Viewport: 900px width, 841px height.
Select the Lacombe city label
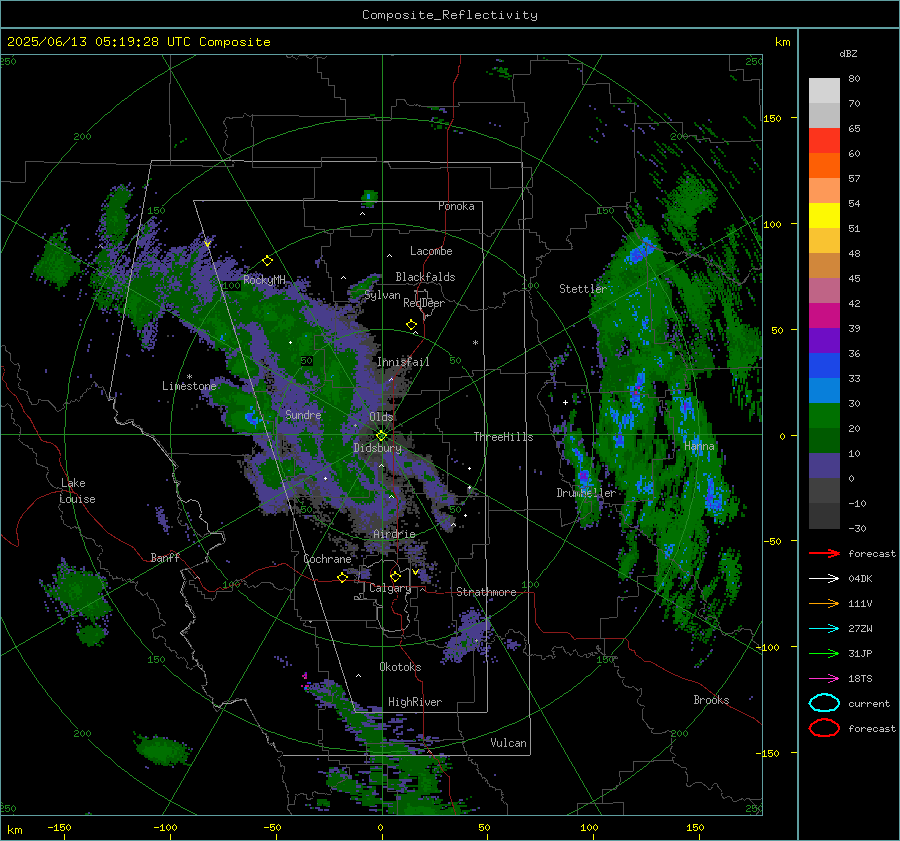click(431, 251)
